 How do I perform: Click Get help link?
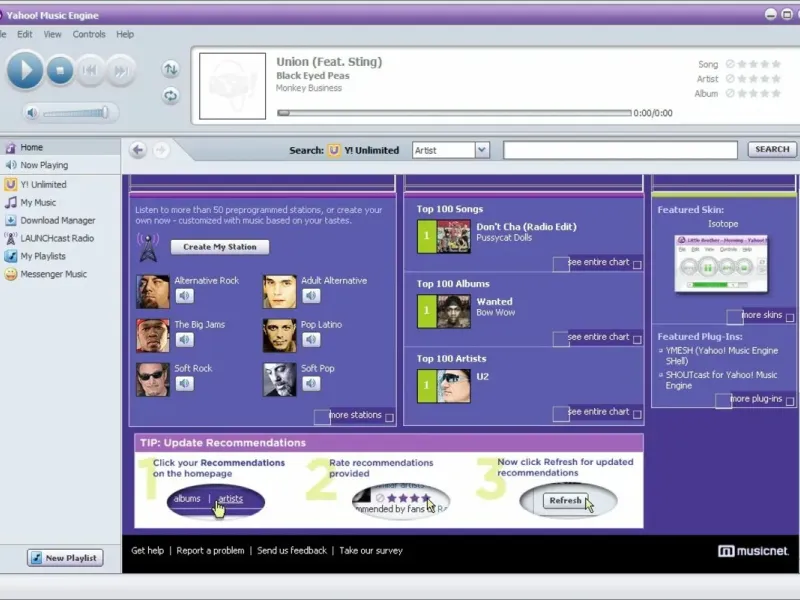point(147,551)
